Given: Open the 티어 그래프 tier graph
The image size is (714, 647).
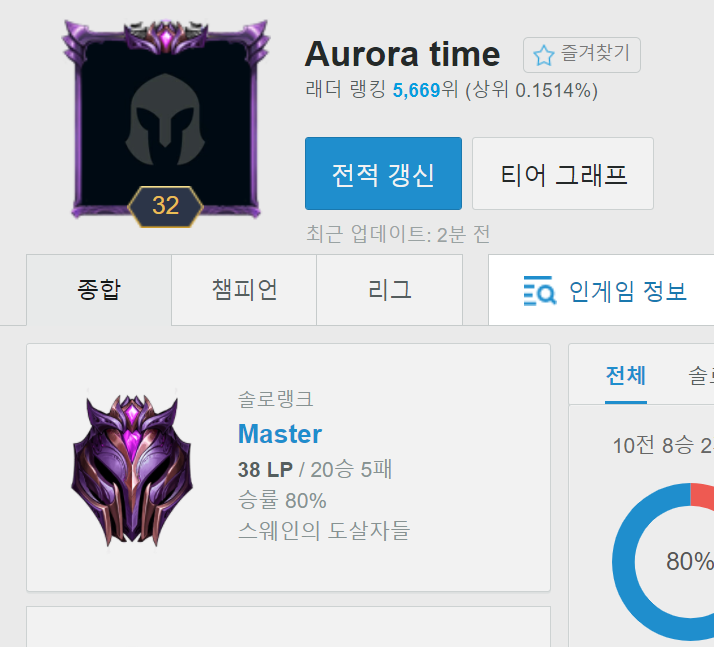Looking at the screenshot, I should 563,173.
